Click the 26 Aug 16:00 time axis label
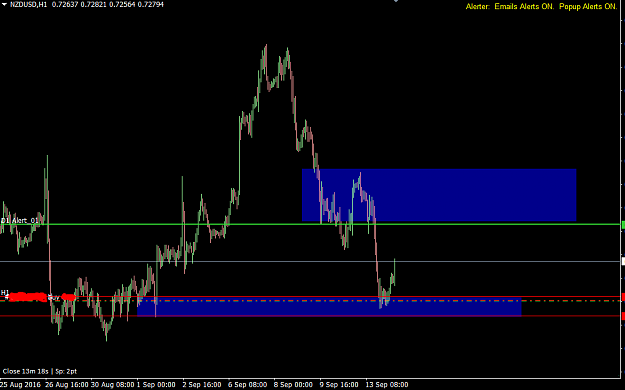625x390 pixels. tap(67, 385)
